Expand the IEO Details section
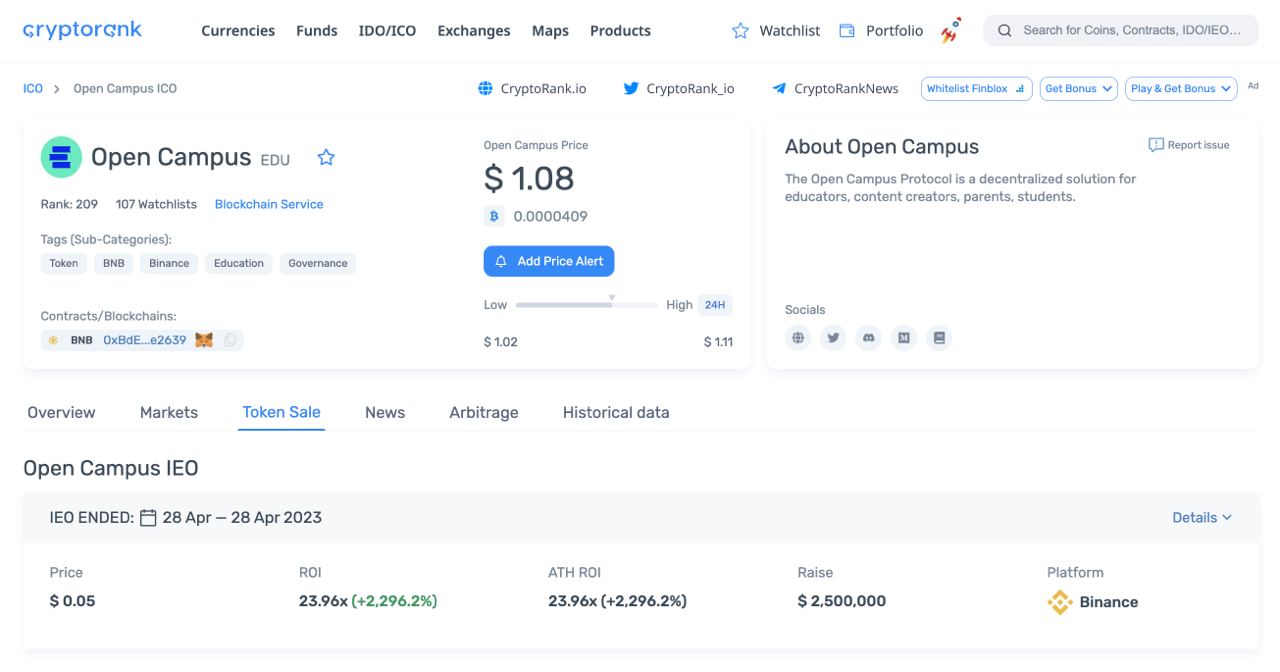1280x672 pixels. [x=1201, y=518]
